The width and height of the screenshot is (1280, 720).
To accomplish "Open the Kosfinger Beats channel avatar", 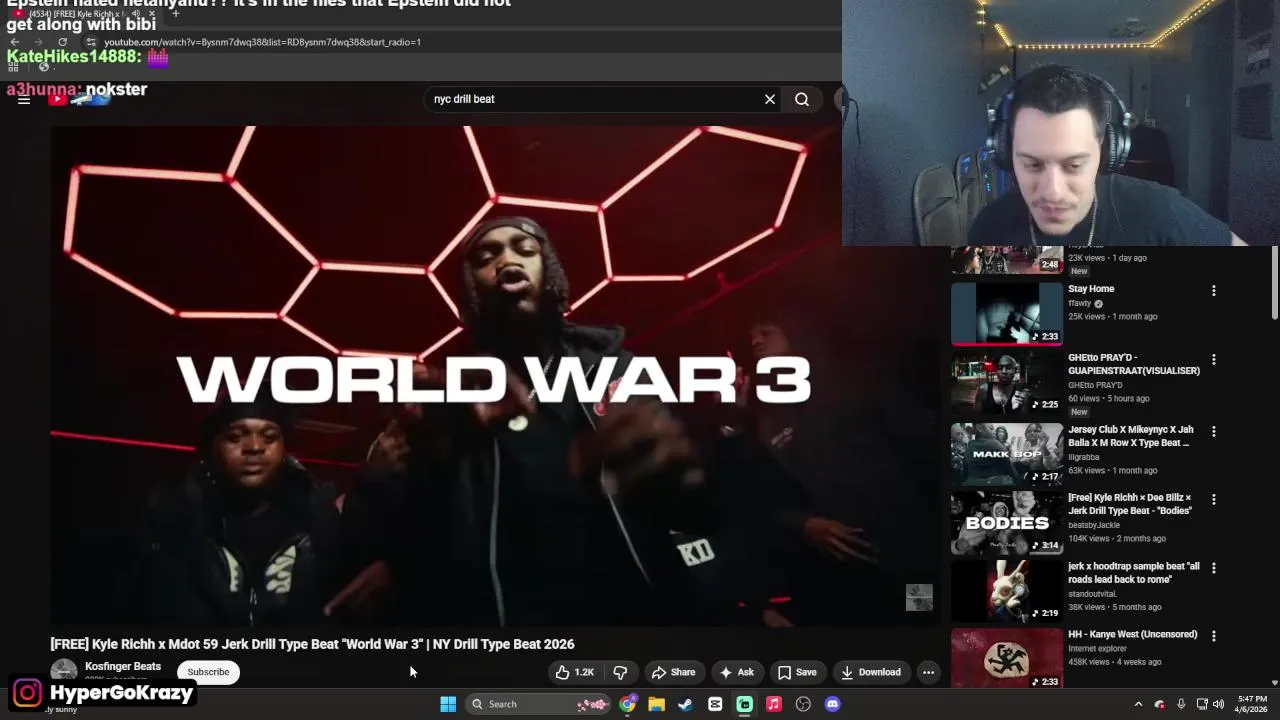I will (x=64, y=671).
